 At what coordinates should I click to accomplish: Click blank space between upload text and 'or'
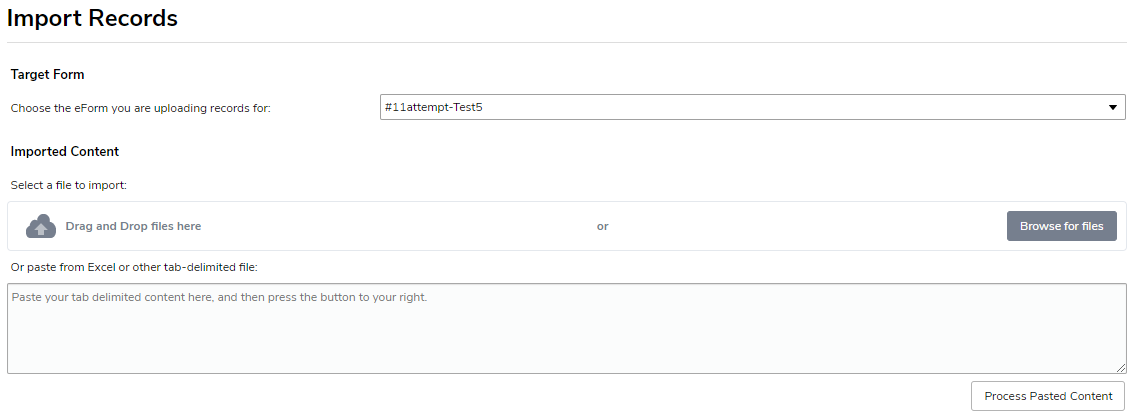click(x=398, y=227)
